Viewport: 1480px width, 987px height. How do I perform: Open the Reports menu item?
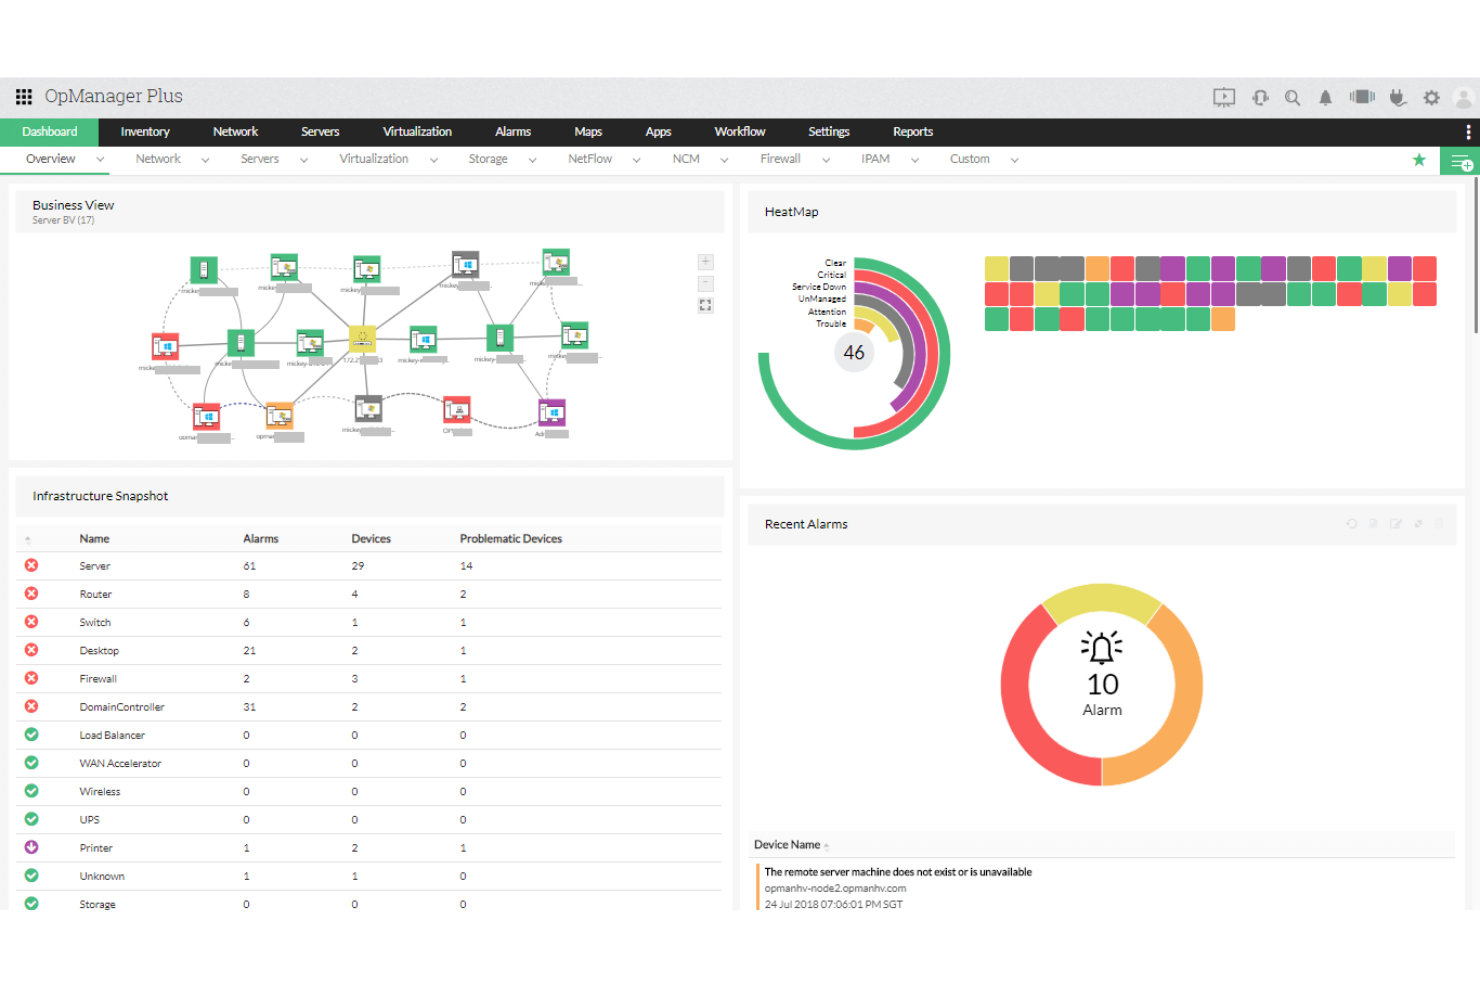coord(912,131)
